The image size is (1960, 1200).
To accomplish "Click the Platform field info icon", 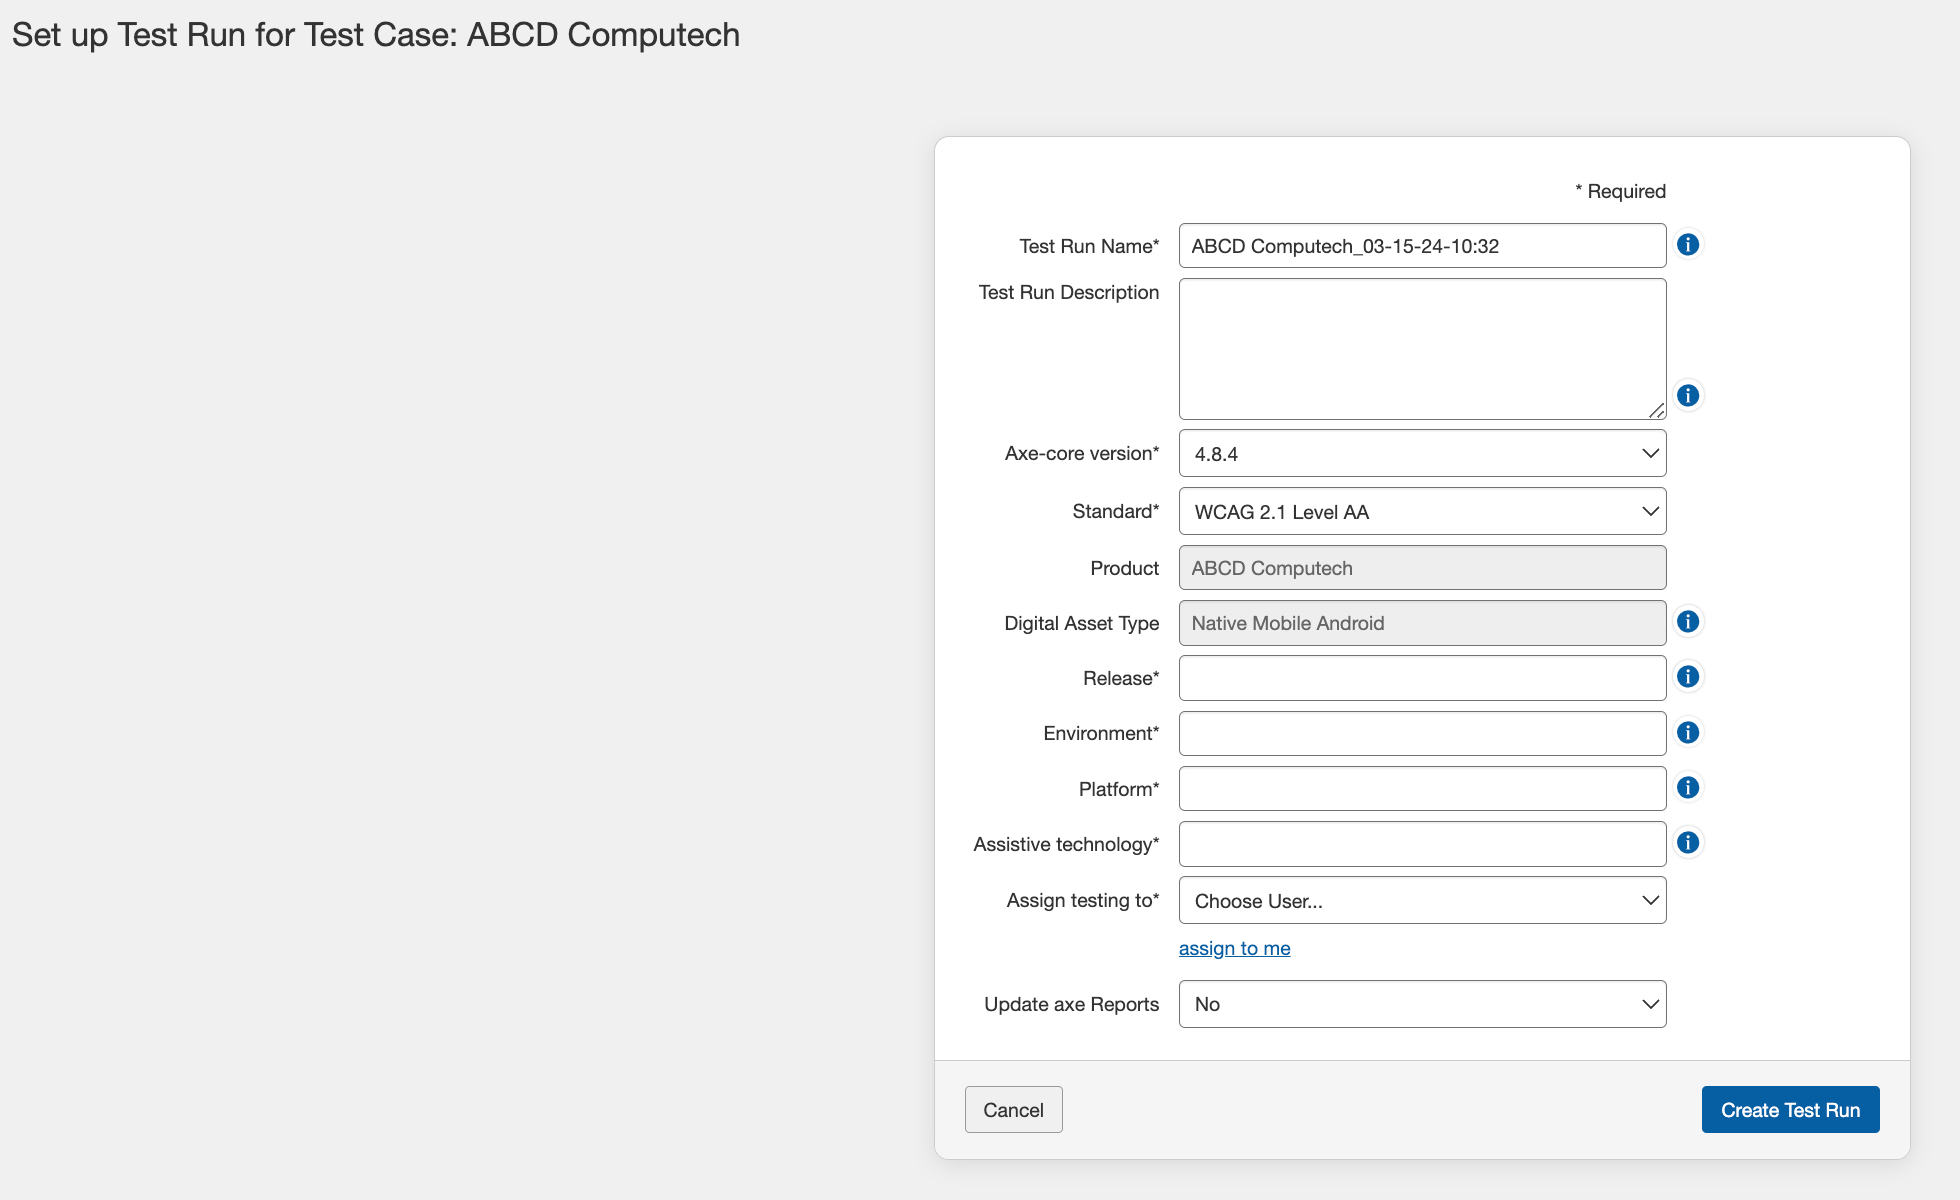I will click(x=1688, y=788).
